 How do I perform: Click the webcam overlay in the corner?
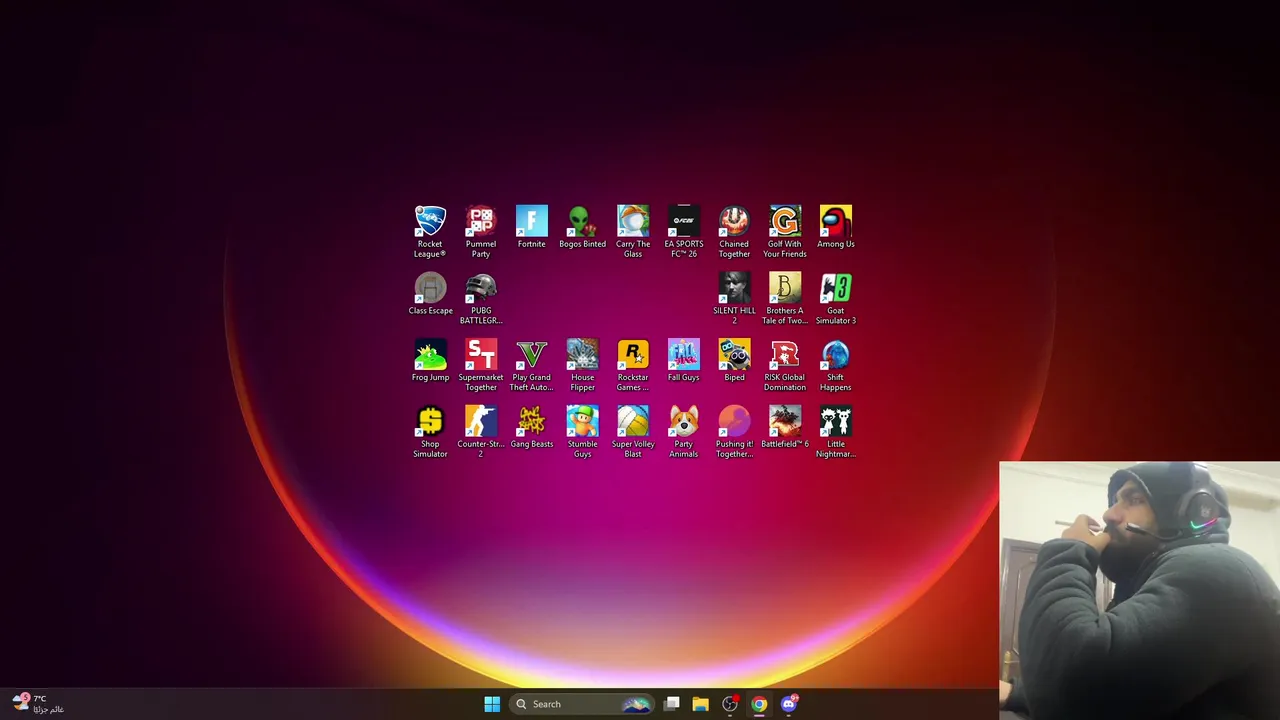coord(1139,590)
